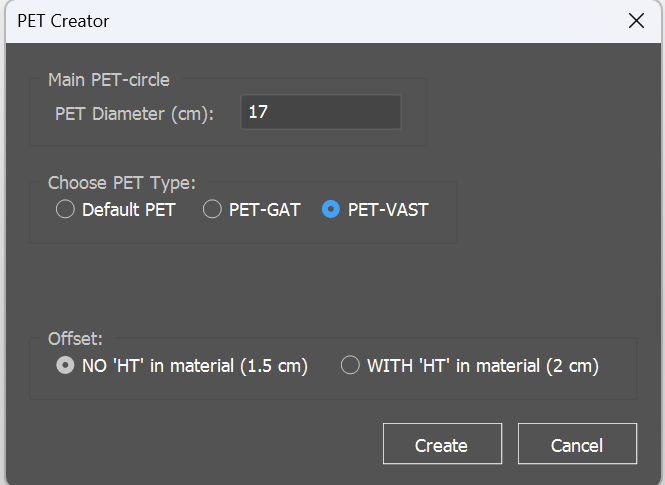
Task: Close the PET Creator dialog with X
Action: (x=636, y=21)
